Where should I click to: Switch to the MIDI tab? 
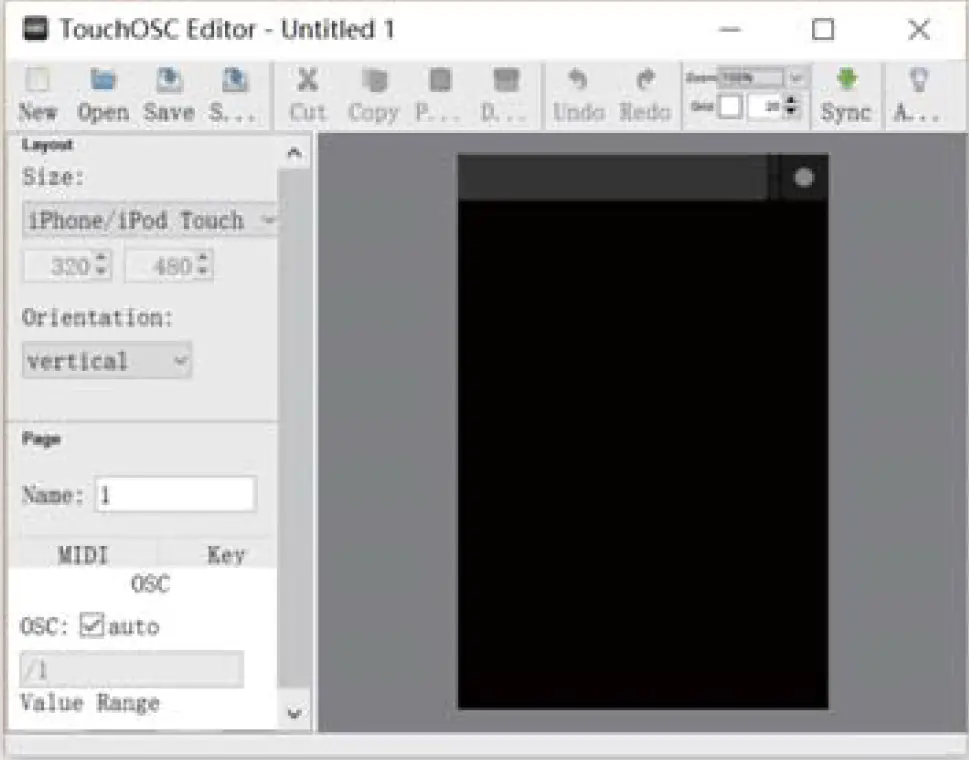(x=83, y=554)
